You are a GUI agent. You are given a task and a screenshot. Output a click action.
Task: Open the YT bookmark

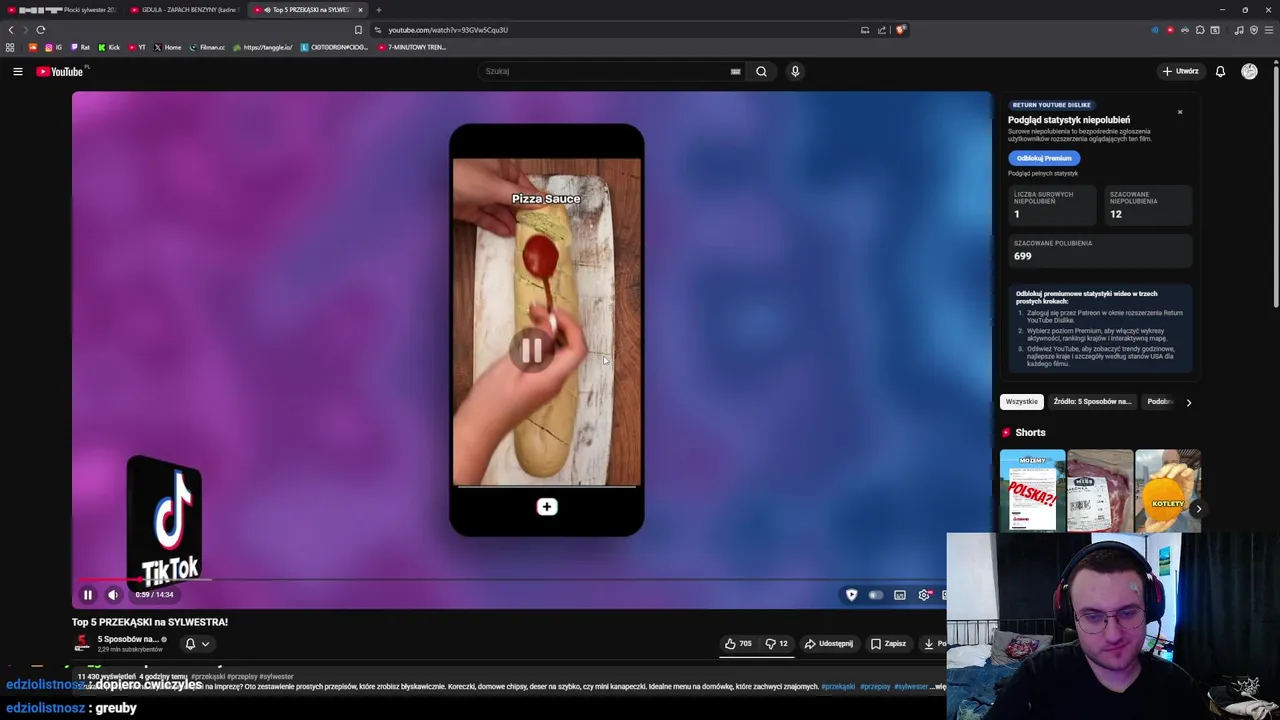point(137,47)
